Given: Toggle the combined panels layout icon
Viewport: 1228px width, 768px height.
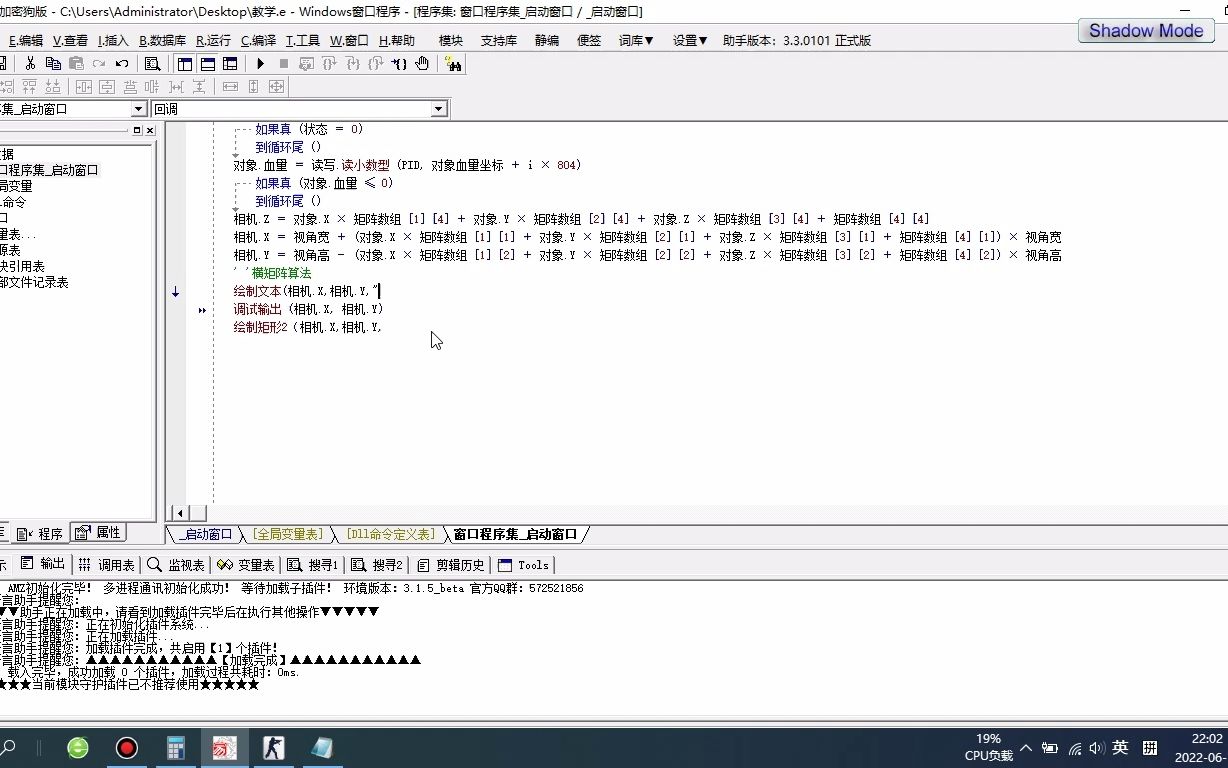Looking at the screenshot, I should (x=230, y=63).
